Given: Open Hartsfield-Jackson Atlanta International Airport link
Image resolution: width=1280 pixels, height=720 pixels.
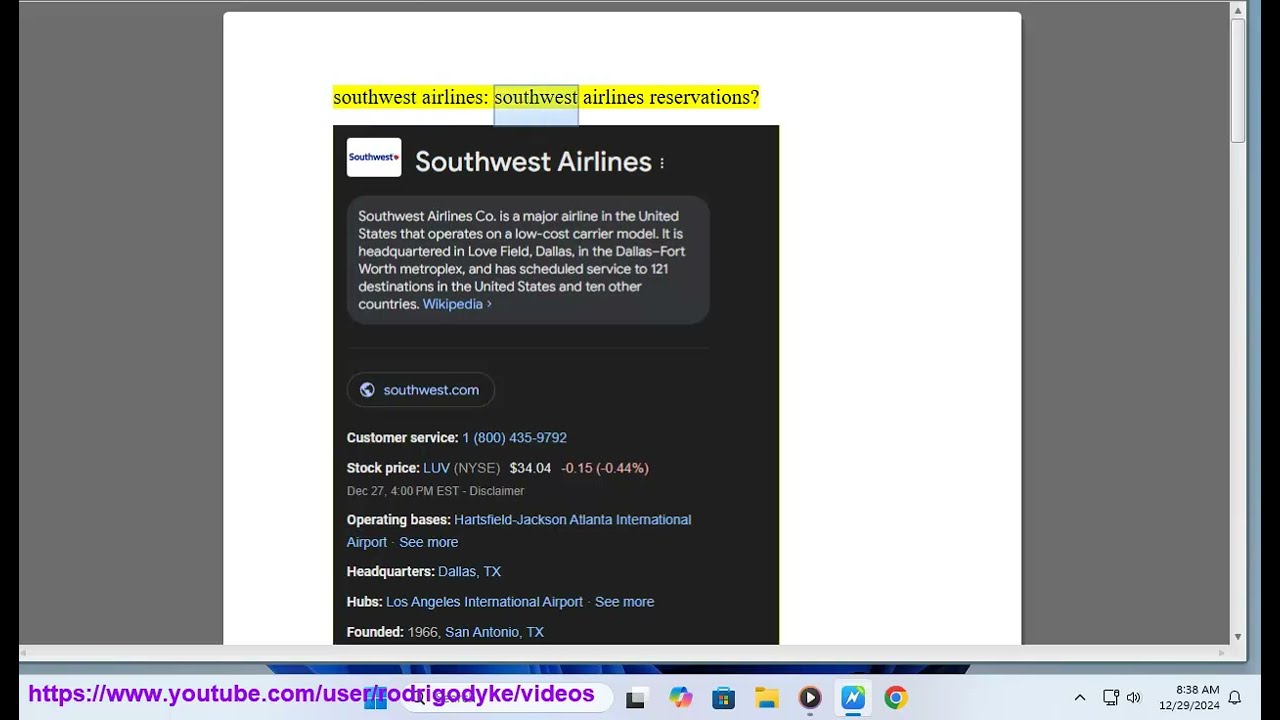Looking at the screenshot, I should pyautogui.click(x=519, y=531).
